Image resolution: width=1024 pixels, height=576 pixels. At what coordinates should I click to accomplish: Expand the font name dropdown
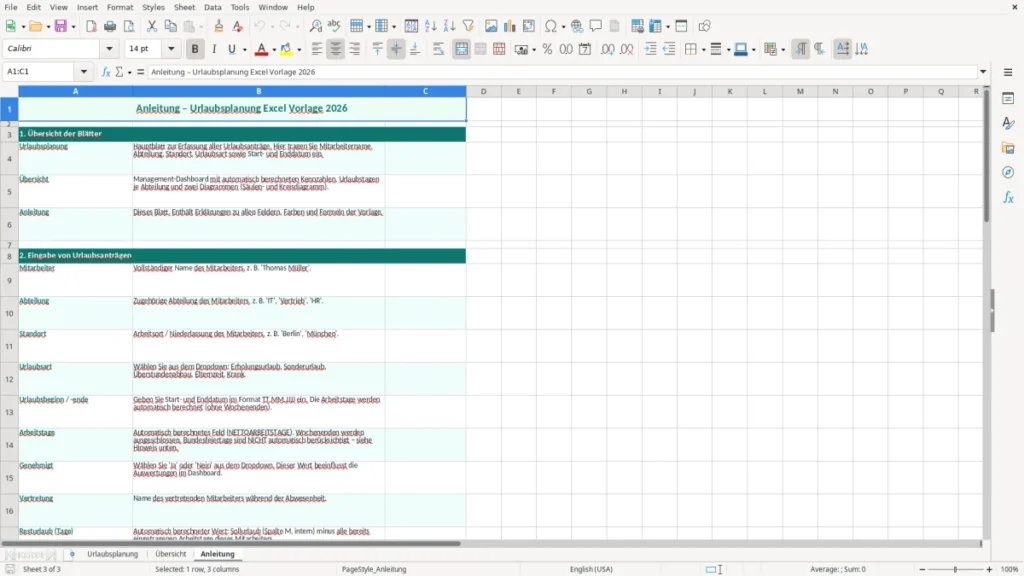coord(109,48)
